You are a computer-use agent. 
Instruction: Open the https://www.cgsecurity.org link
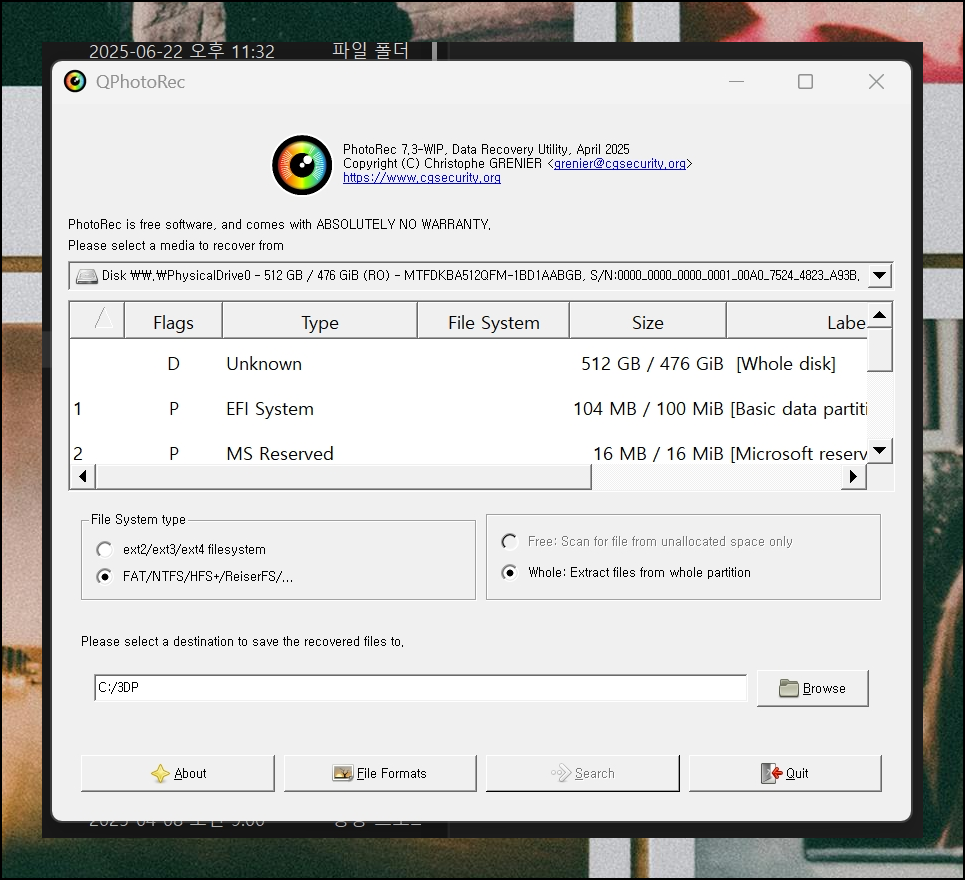pyautogui.click(x=422, y=178)
